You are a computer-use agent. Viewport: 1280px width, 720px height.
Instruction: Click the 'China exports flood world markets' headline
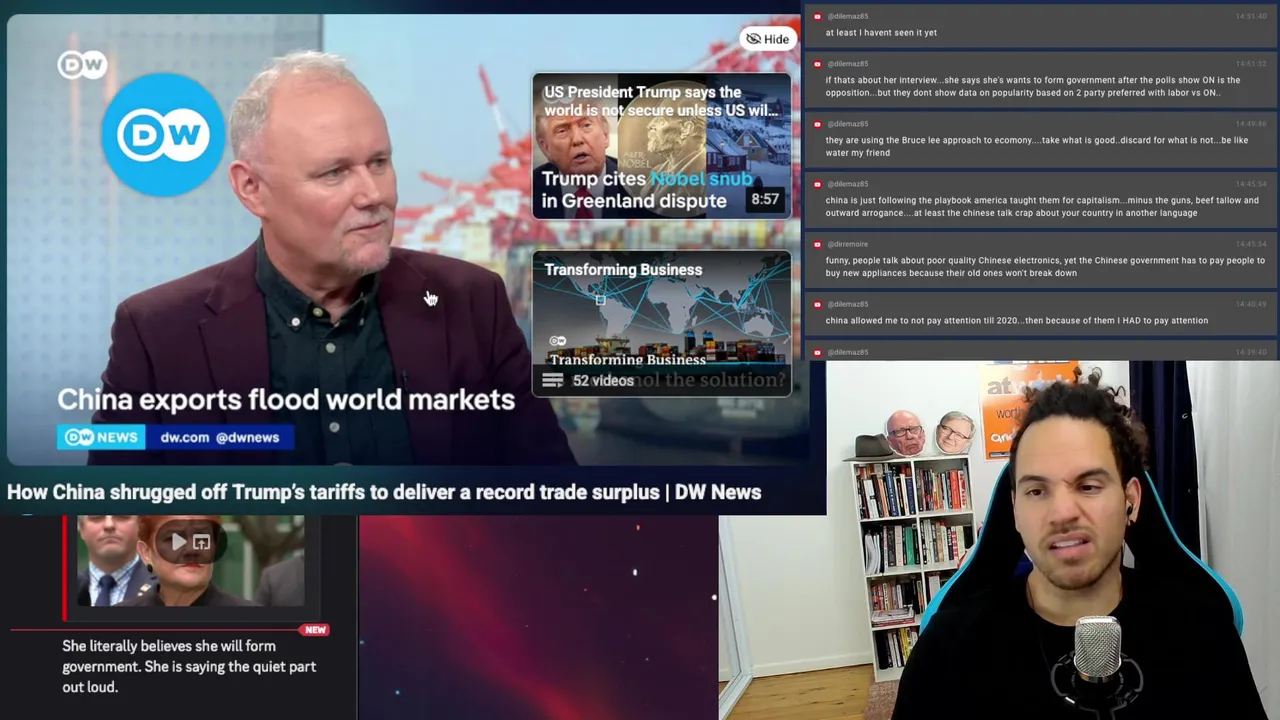(286, 399)
